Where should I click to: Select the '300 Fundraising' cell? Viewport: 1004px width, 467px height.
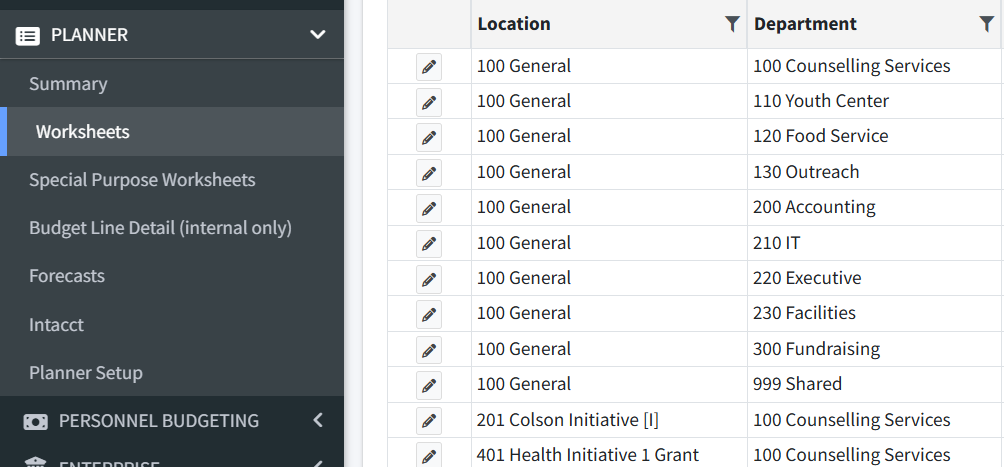[x=874, y=349]
